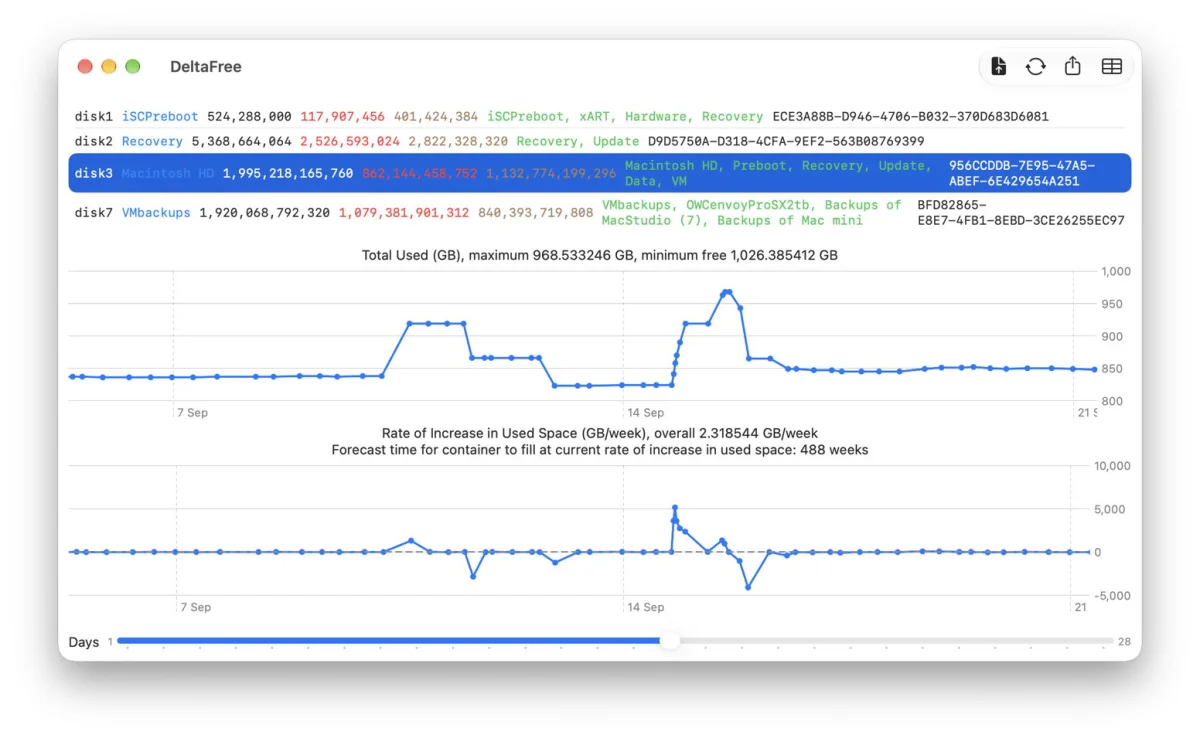Click the green full-screen window button
The image size is (1200, 738).
tap(133, 66)
